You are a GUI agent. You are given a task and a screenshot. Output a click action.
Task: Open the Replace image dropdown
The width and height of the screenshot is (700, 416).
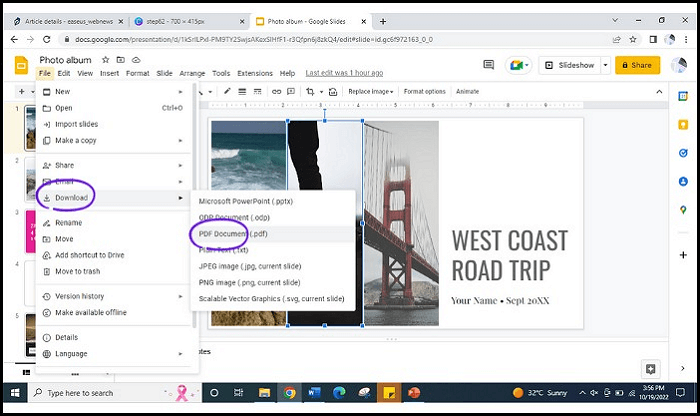(x=371, y=91)
